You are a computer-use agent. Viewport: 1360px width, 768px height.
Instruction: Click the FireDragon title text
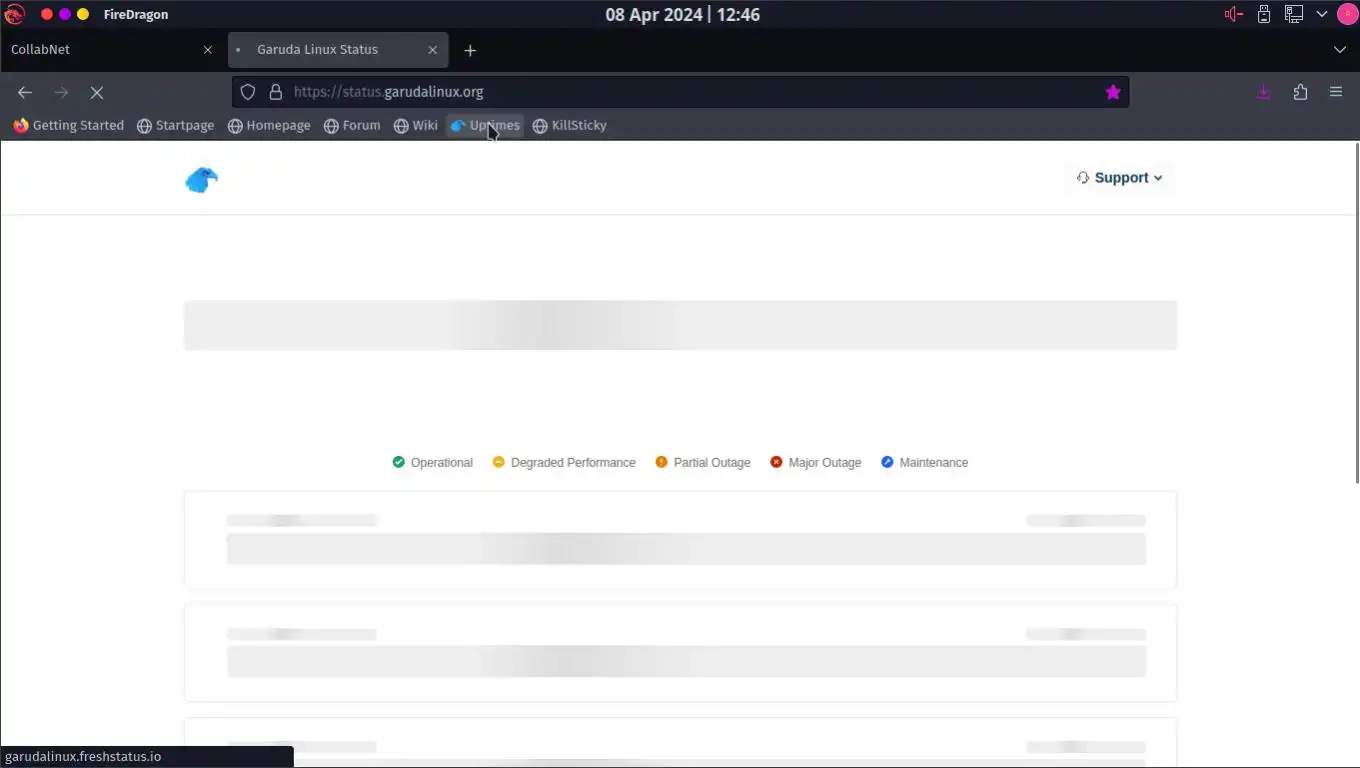(136, 14)
